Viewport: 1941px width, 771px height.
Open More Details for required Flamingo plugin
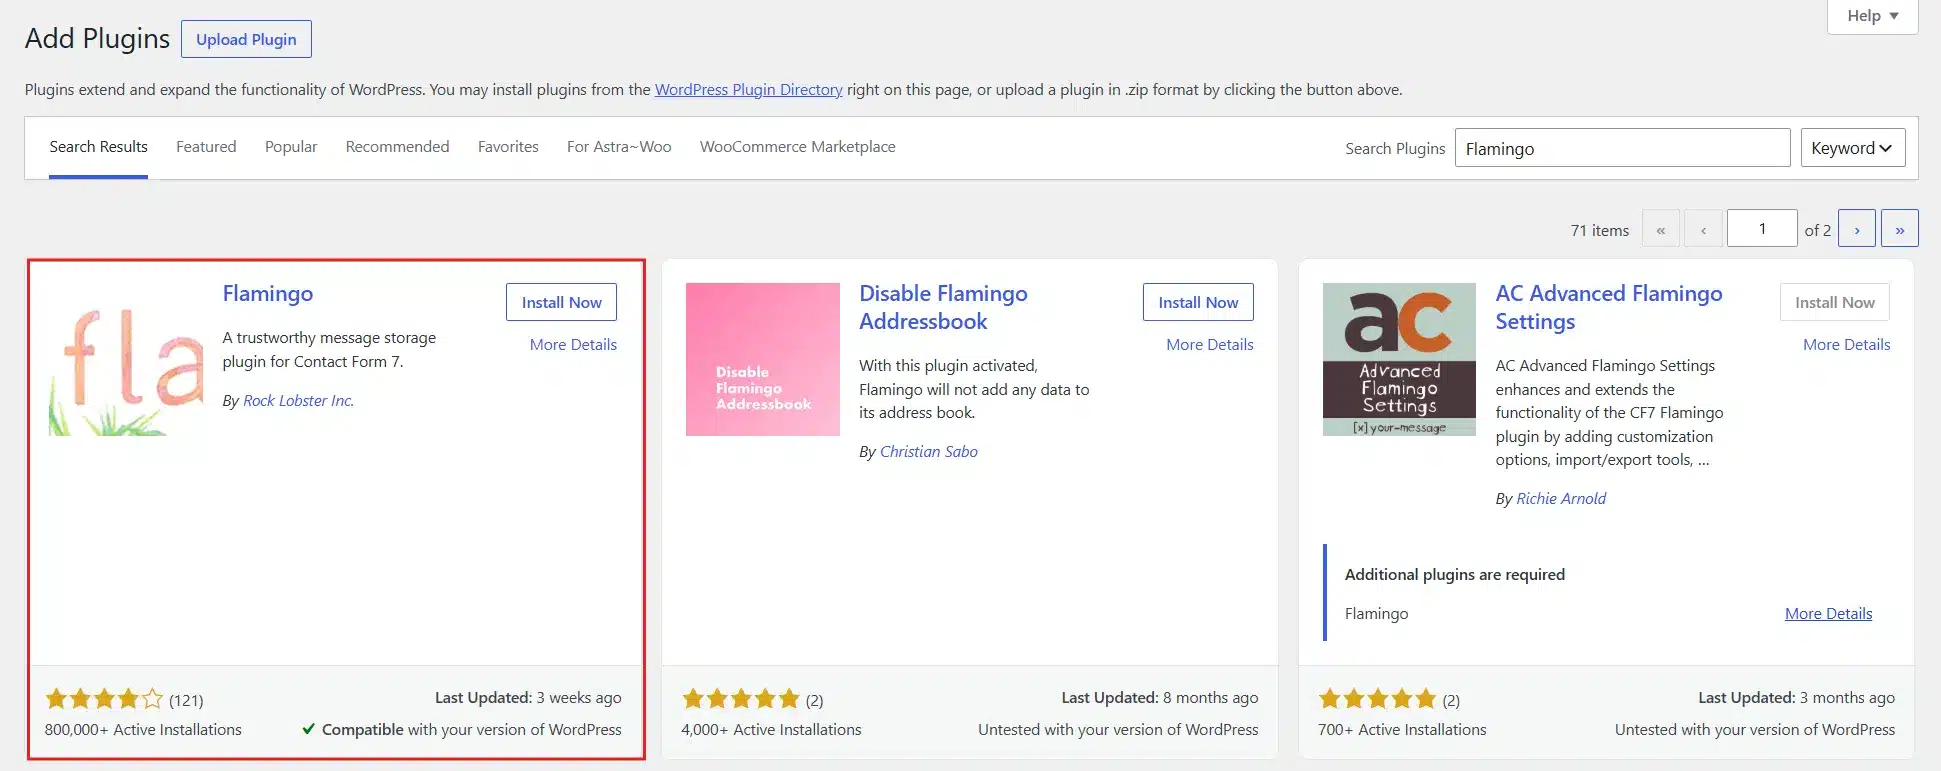pos(1829,614)
